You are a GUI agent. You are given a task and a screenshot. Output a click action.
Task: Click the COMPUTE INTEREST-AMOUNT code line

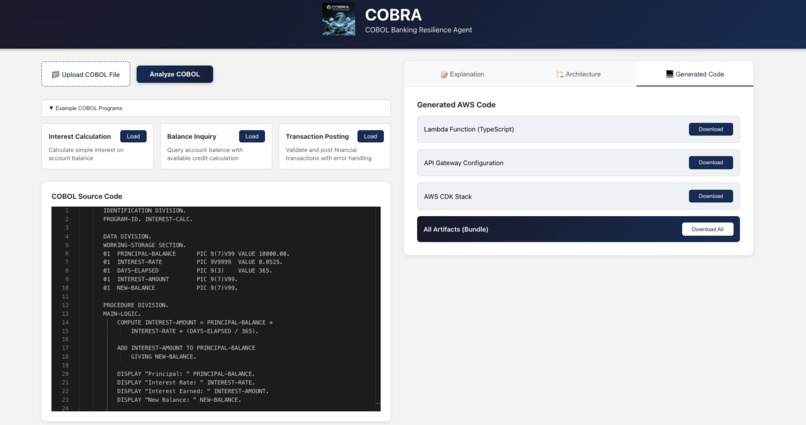click(195, 323)
